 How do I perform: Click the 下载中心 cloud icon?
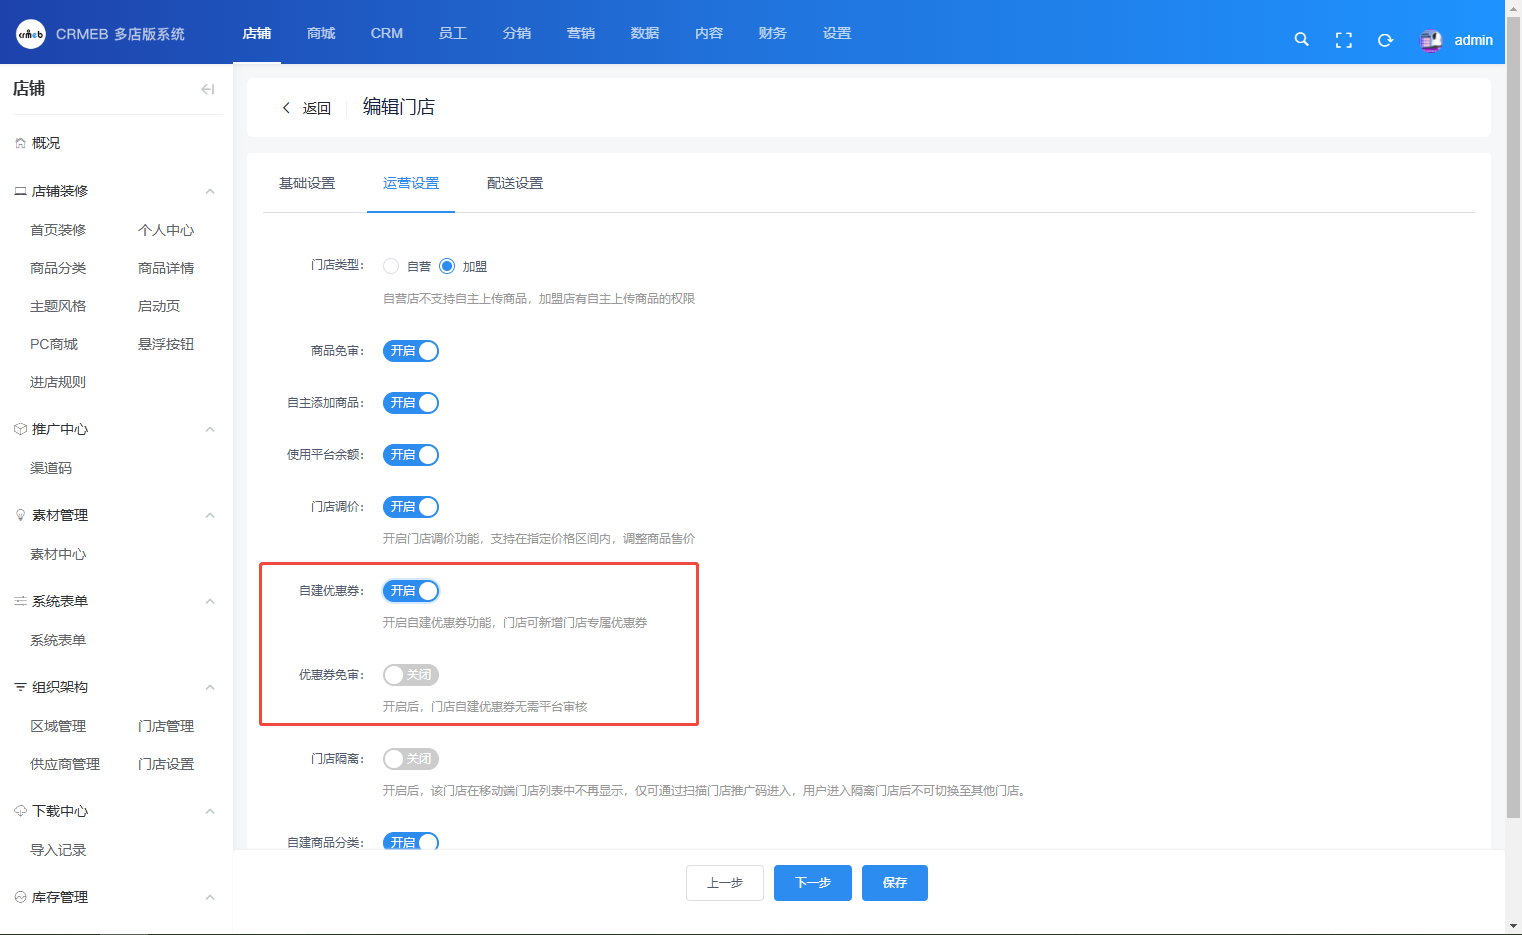[20, 811]
